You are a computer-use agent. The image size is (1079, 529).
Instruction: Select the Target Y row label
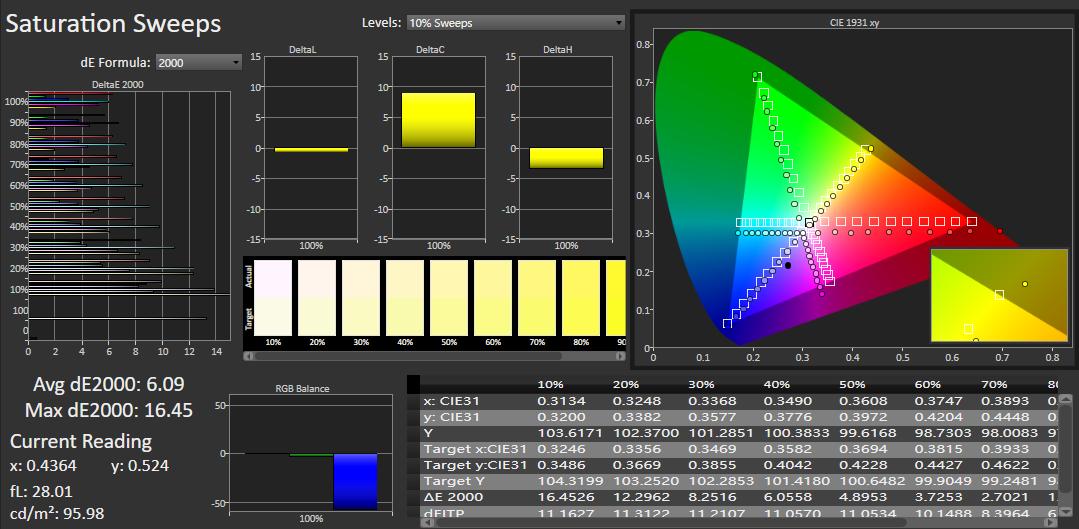tap(456, 481)
